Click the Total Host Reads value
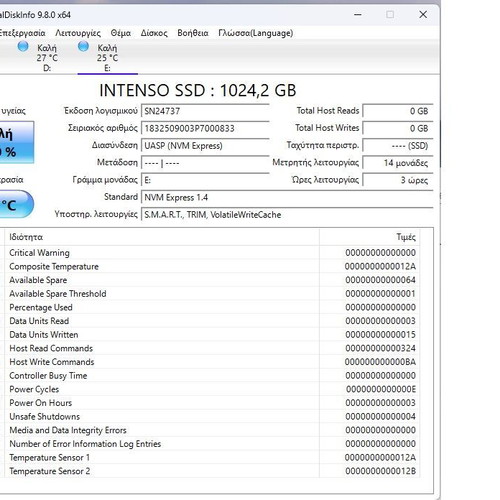500x500 pixels. tap(398, 111)
